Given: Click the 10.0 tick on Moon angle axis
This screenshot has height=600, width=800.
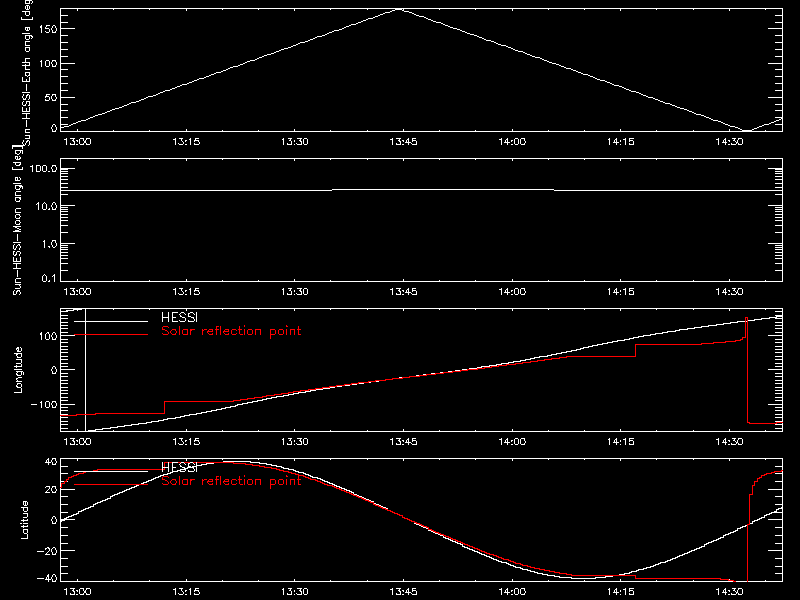Looking at the screenshot, I should tap(46, 207).
